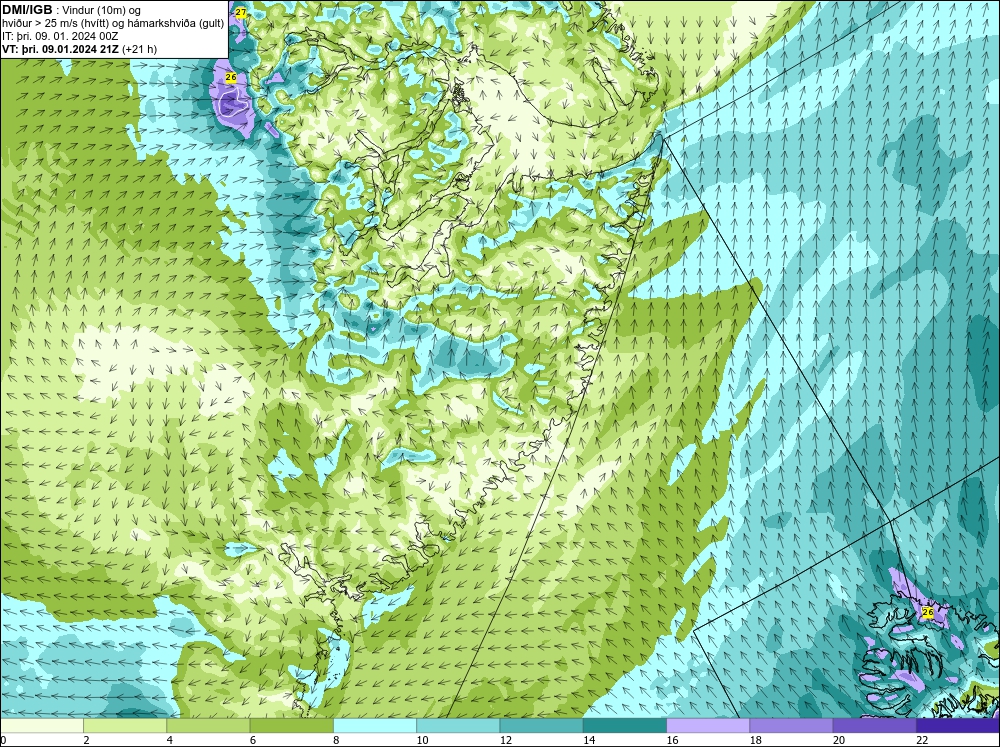Click the legend scale value 8

[x=336, y=740]
